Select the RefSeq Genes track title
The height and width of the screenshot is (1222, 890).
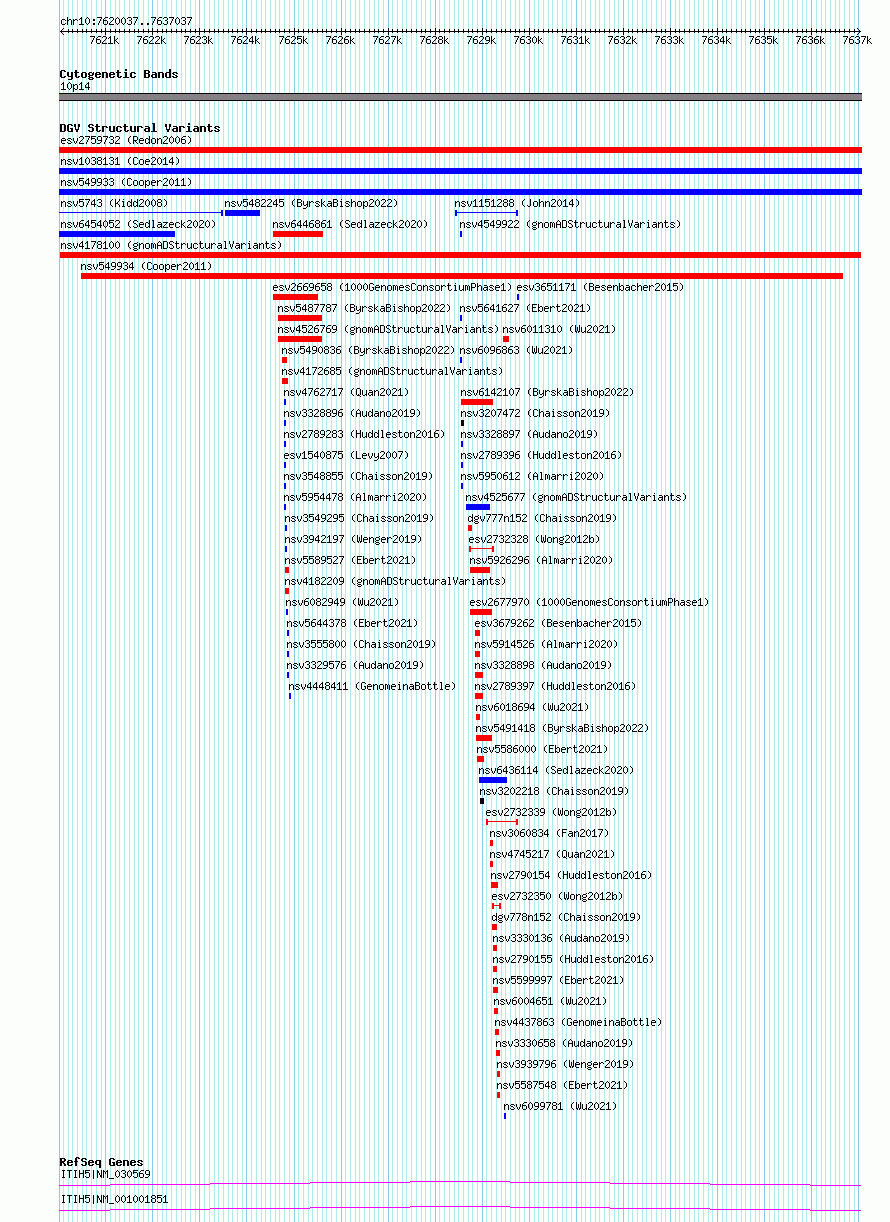pyautogui.click(x=101, y=1162)
